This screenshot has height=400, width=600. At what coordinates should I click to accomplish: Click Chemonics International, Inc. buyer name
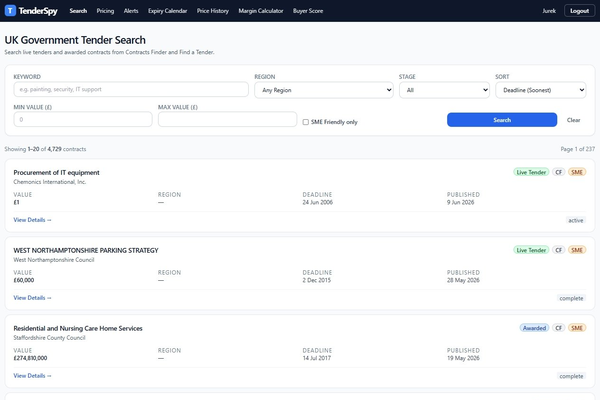(50, 182)
